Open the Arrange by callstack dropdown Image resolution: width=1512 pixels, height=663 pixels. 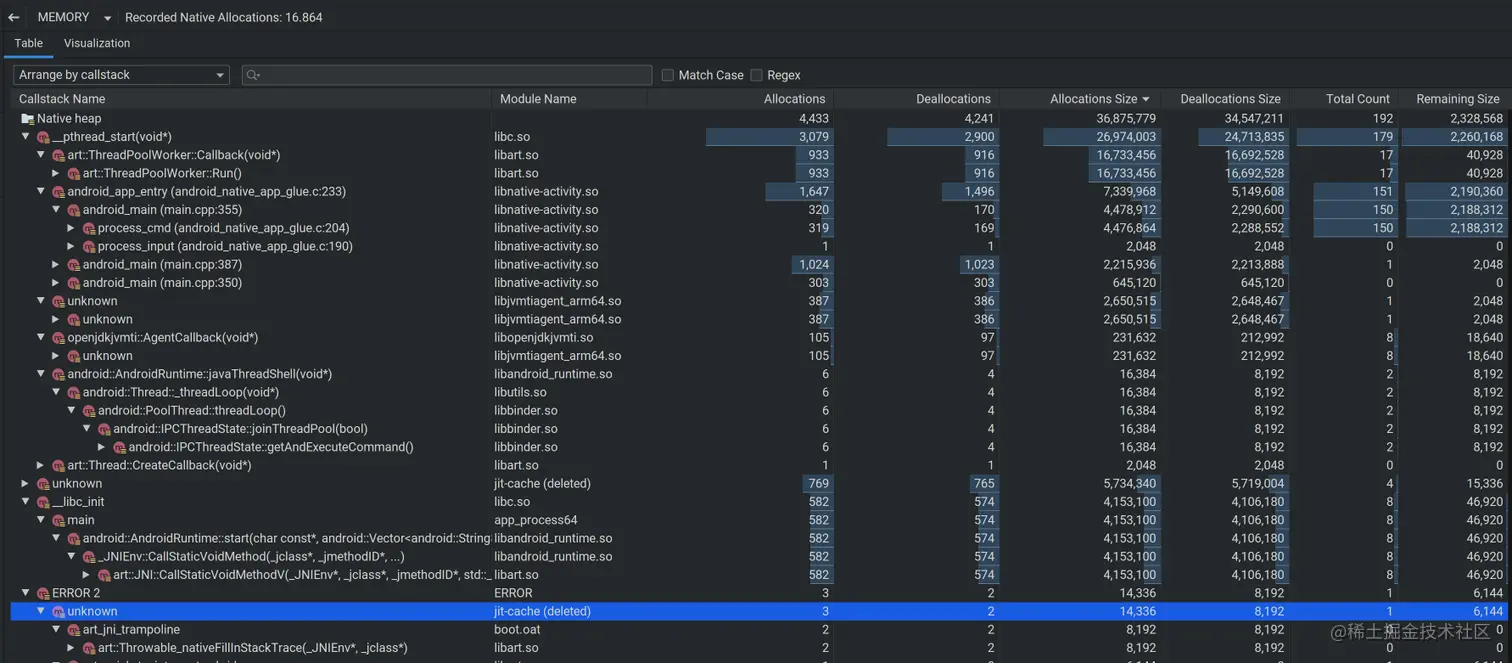[x=120, y=74]
